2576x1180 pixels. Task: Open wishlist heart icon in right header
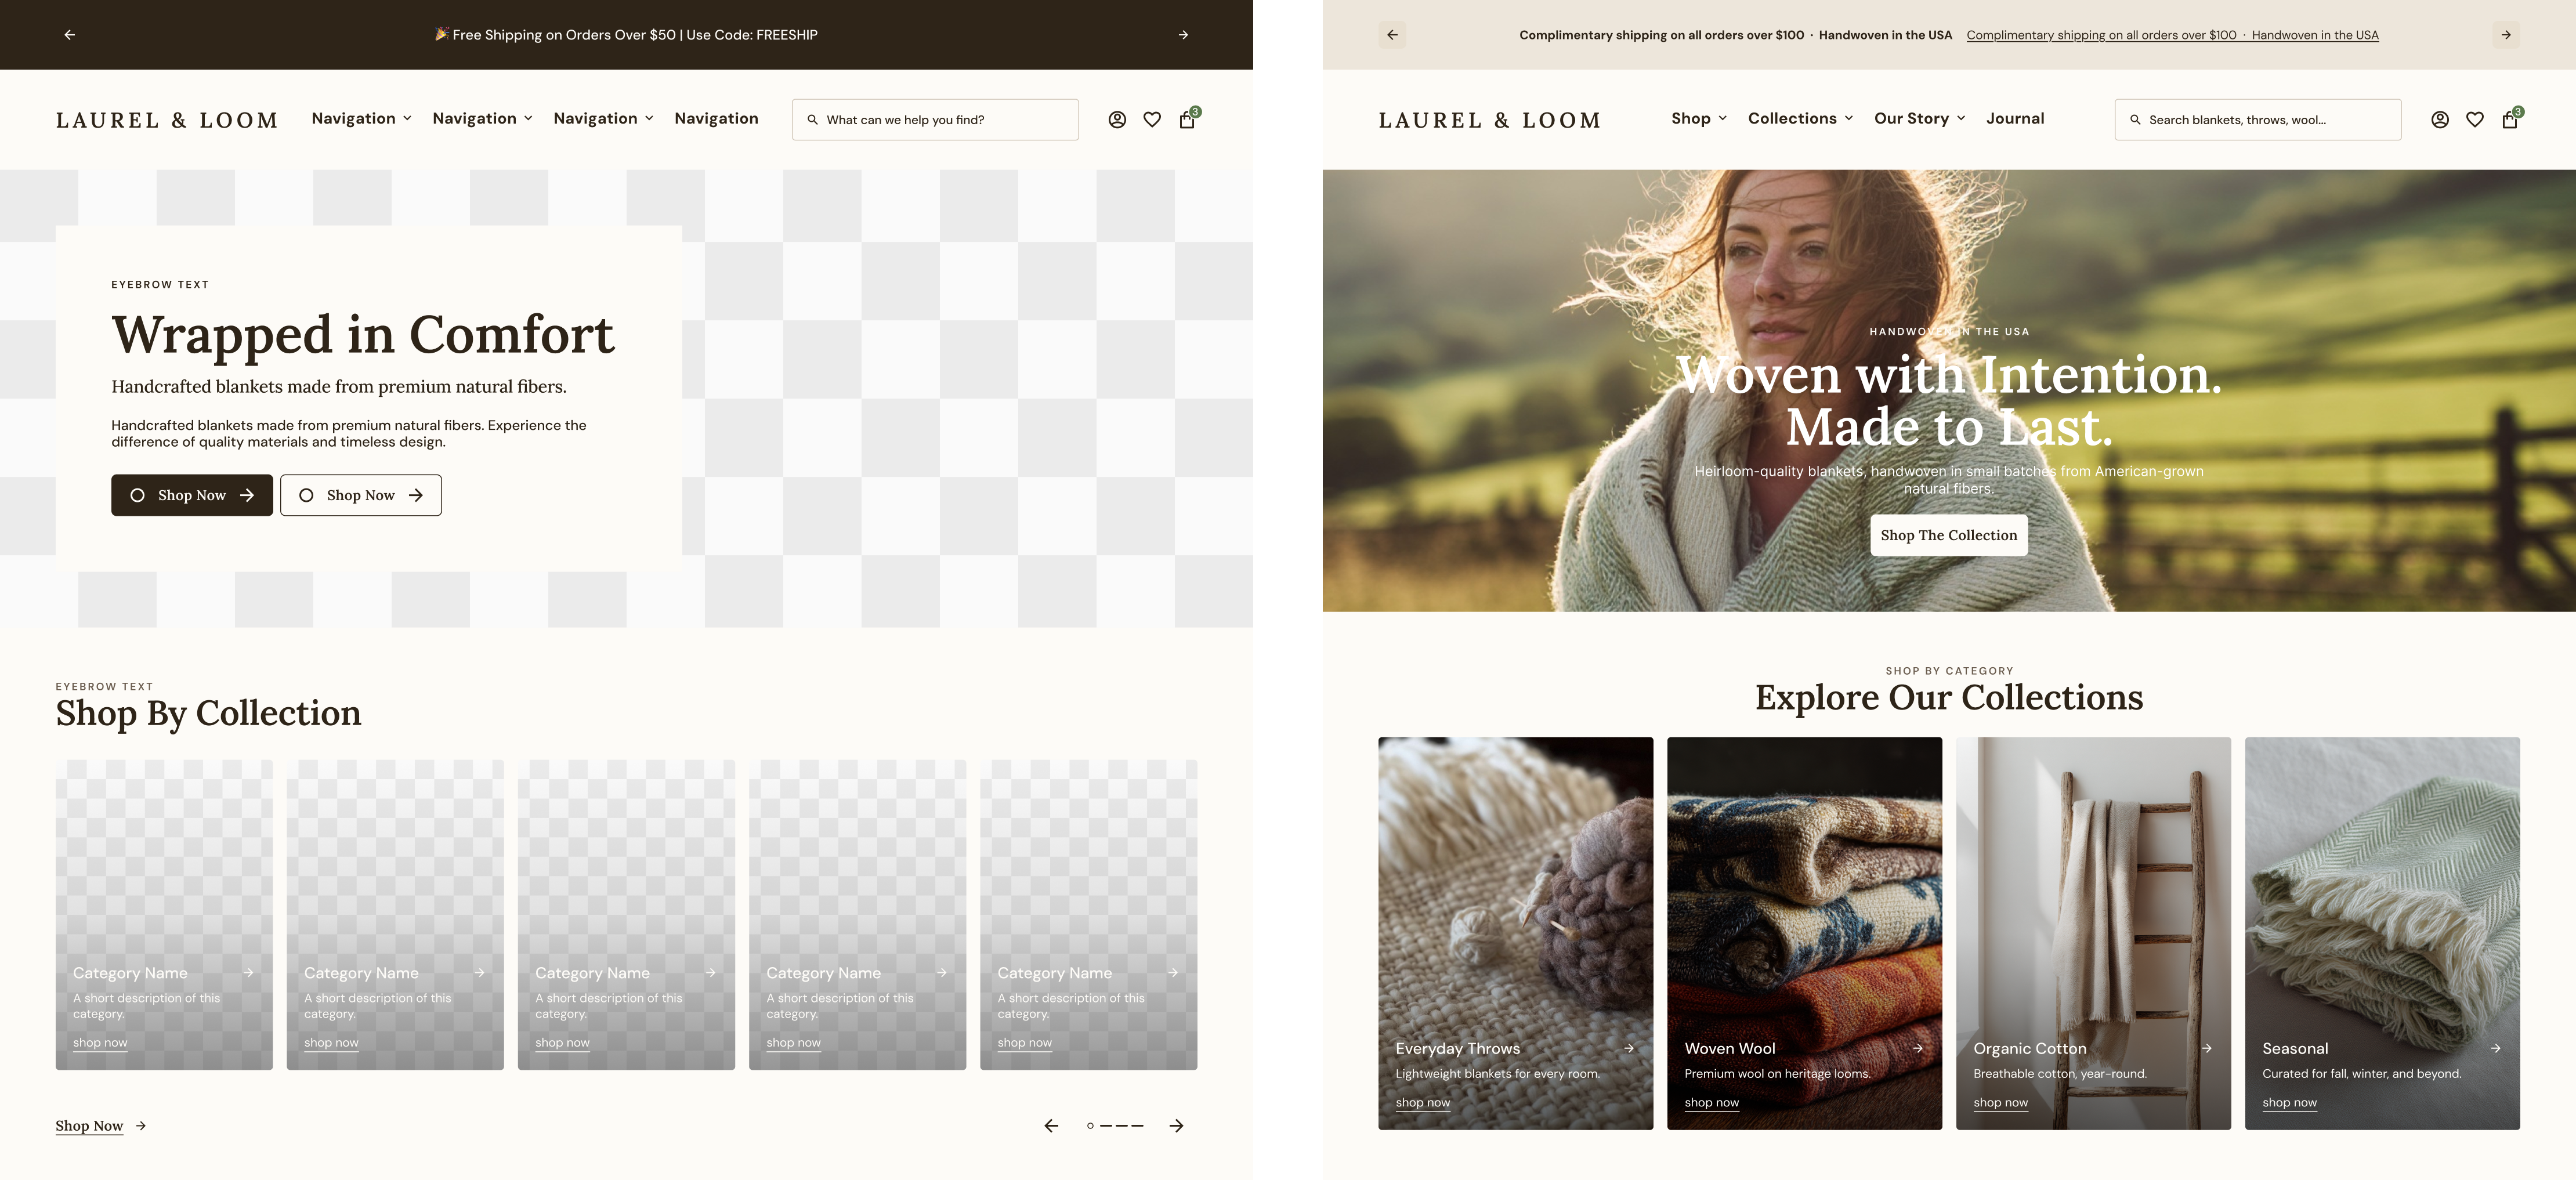(x=2474, y=120)
